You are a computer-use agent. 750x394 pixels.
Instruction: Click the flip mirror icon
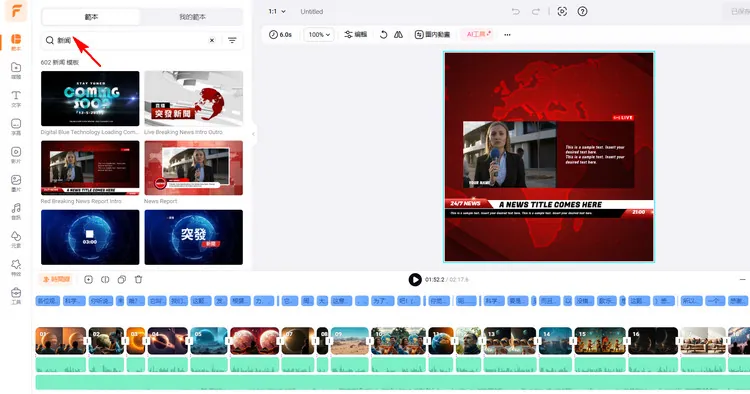coord(398,34)
